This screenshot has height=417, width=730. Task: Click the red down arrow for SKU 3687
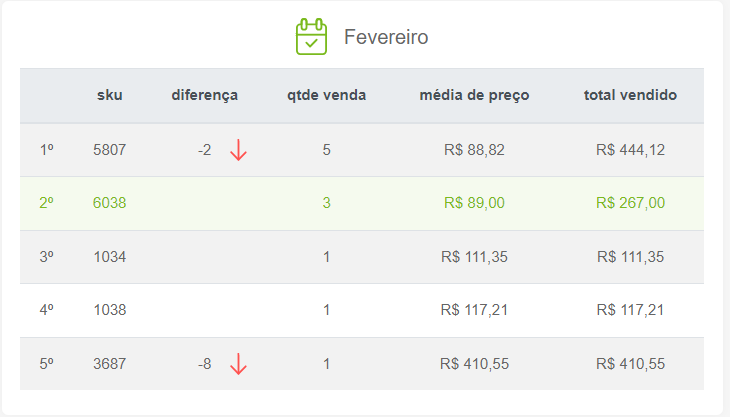pyautogui.click(x=238, y=364)
